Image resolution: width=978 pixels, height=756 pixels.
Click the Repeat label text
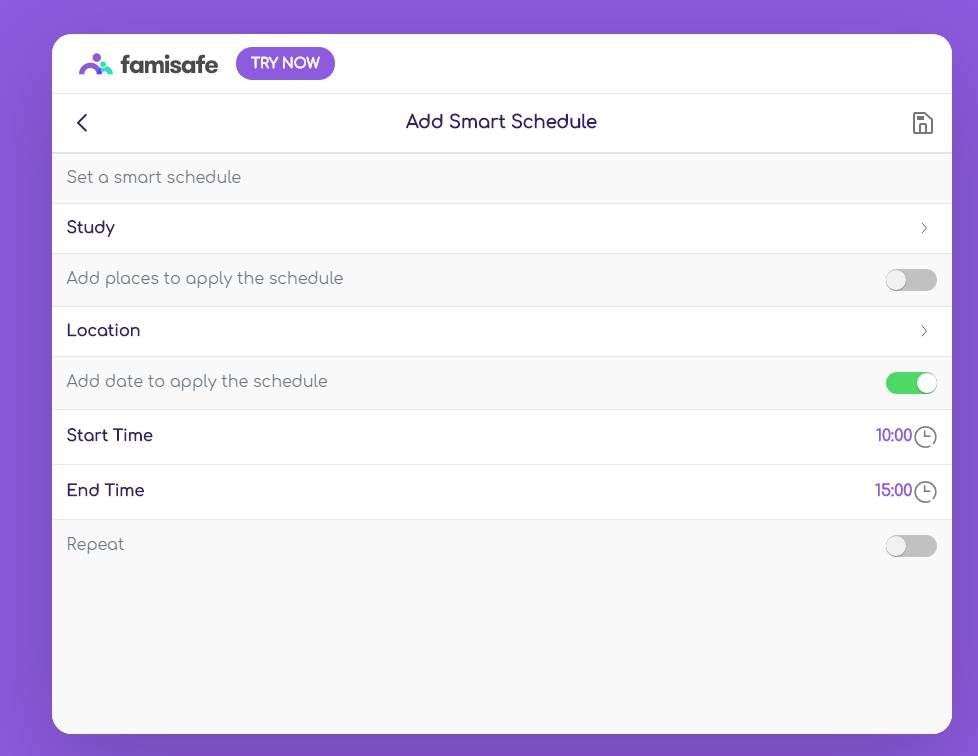point(96,545)
